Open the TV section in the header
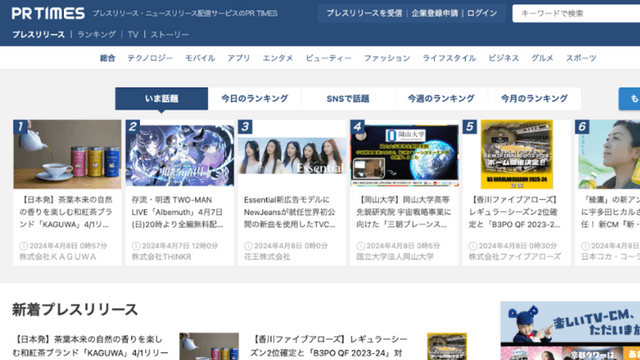This screenshot has width=640, height=360. (x=133, y=35)
